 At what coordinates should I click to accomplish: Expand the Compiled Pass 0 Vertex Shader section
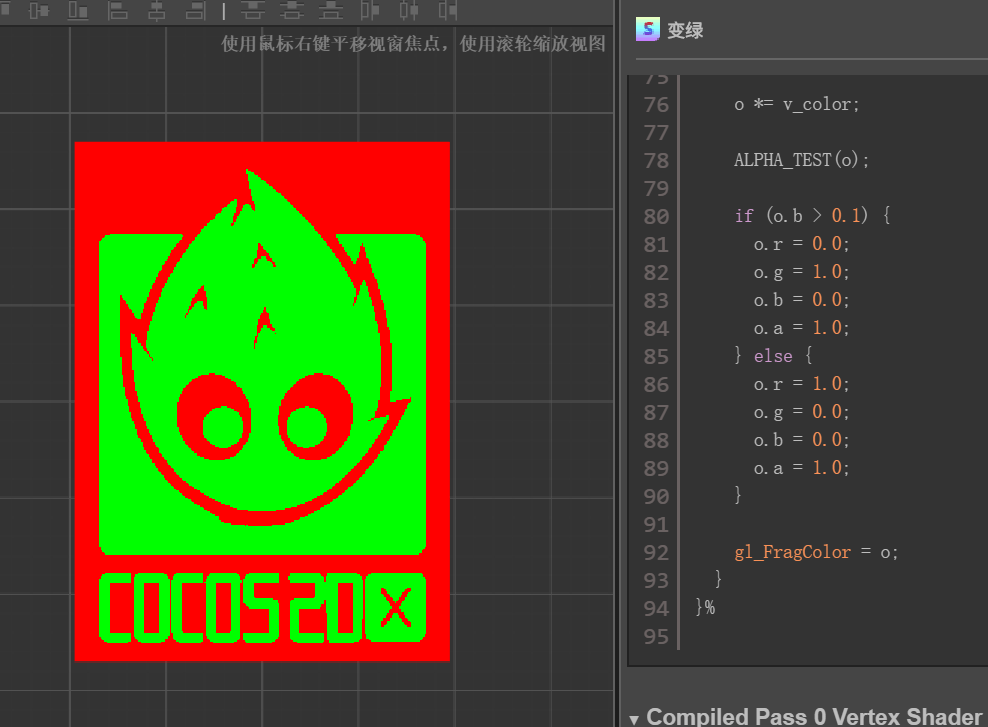pyautogui.click(x=634, y=719)
